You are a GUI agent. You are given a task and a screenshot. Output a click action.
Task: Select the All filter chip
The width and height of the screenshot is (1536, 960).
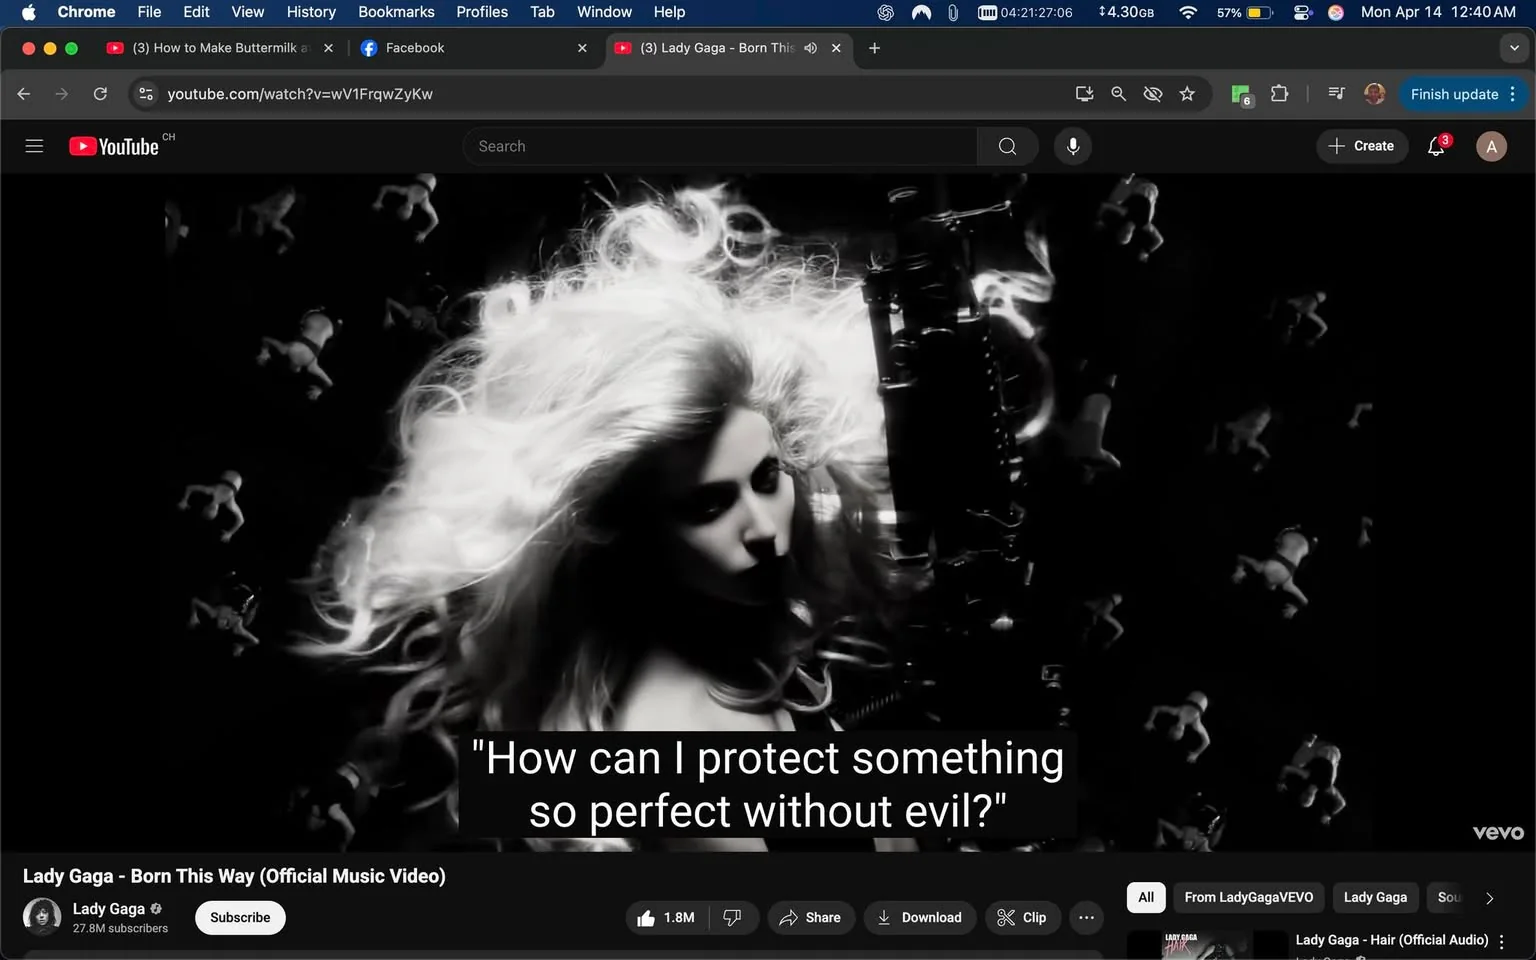(x=1146, y=898)
